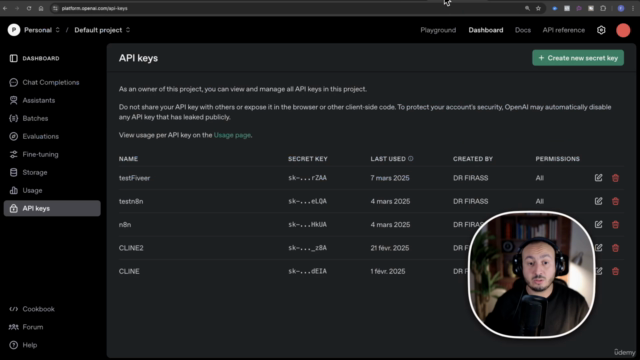This screenshot has width=640, height=360.
Task: Click the browser zoom magnifier icon
Action: pos(527,8)
